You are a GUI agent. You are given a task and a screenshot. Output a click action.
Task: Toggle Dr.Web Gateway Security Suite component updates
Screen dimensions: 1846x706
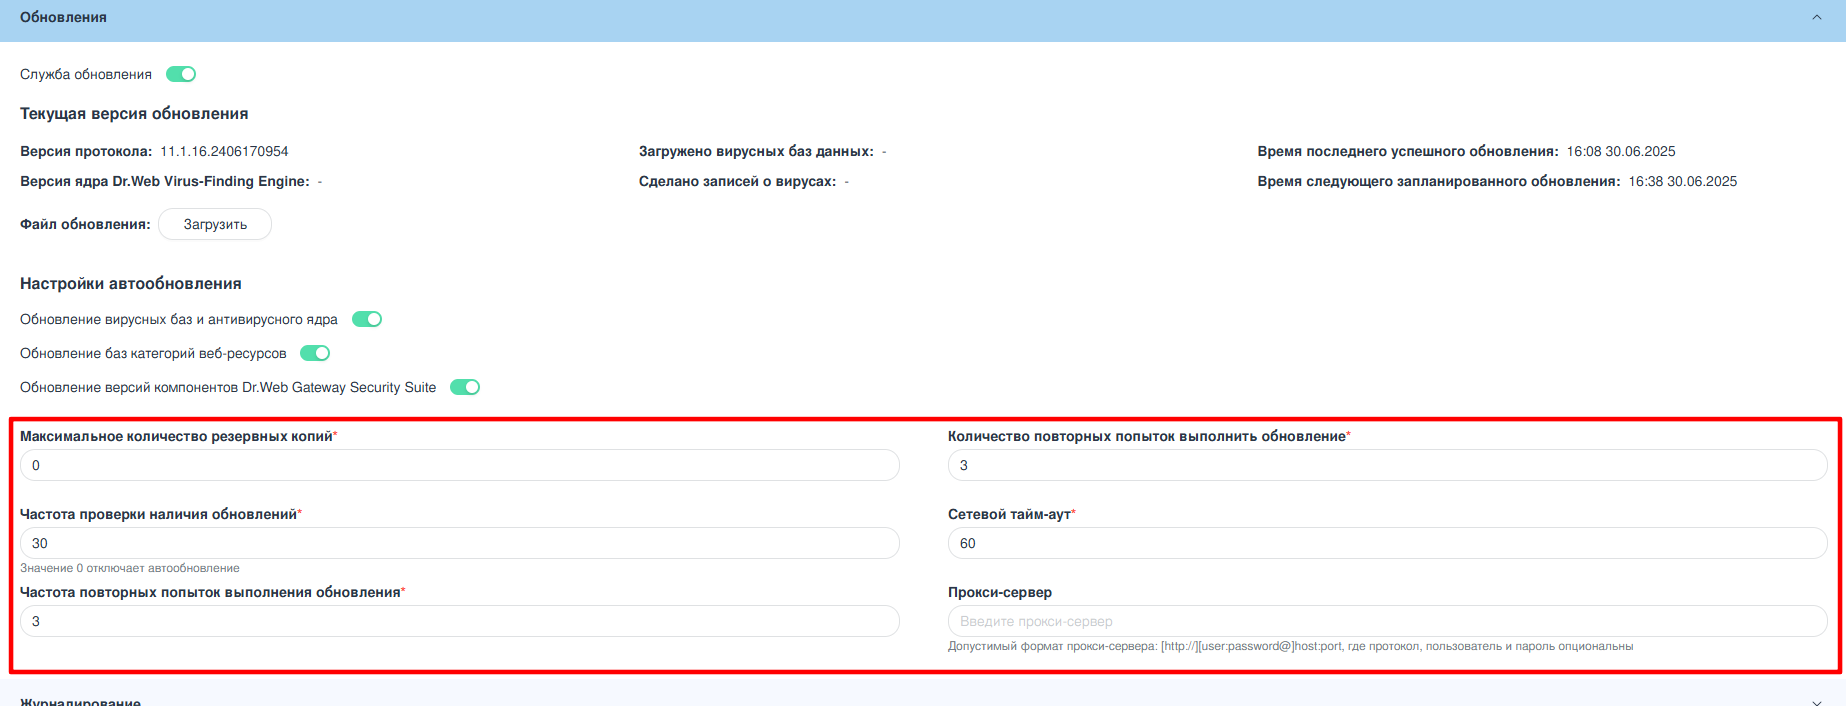(x=465, y=387)
